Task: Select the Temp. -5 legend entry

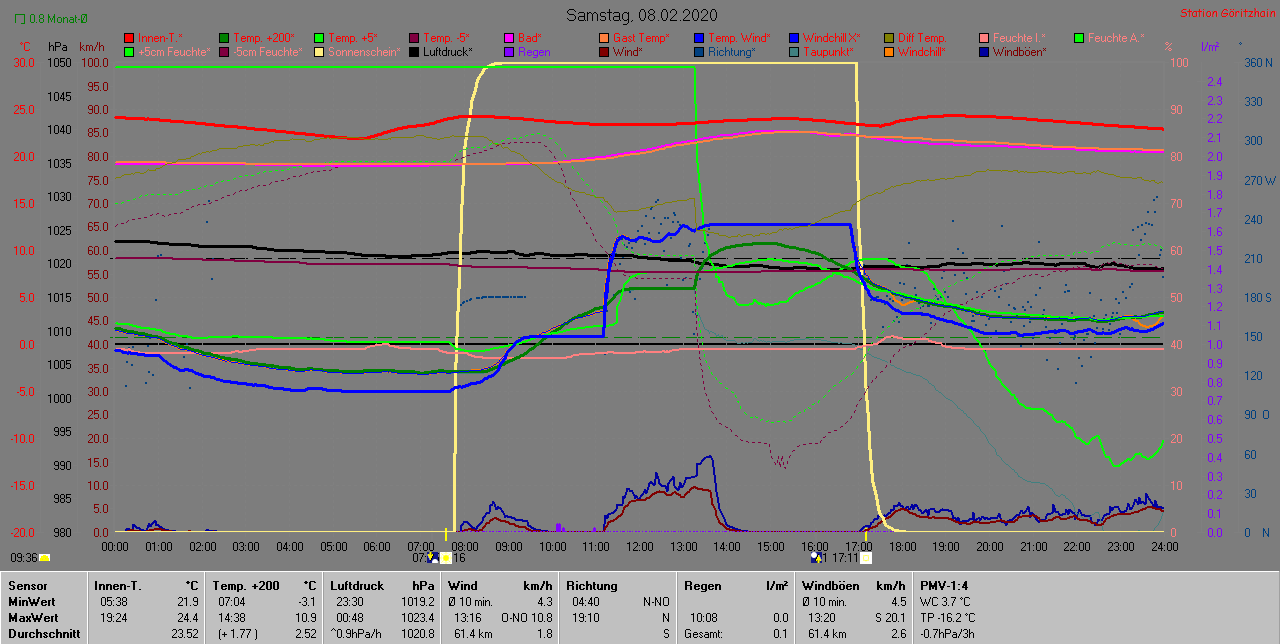Action: pos(441,38)
